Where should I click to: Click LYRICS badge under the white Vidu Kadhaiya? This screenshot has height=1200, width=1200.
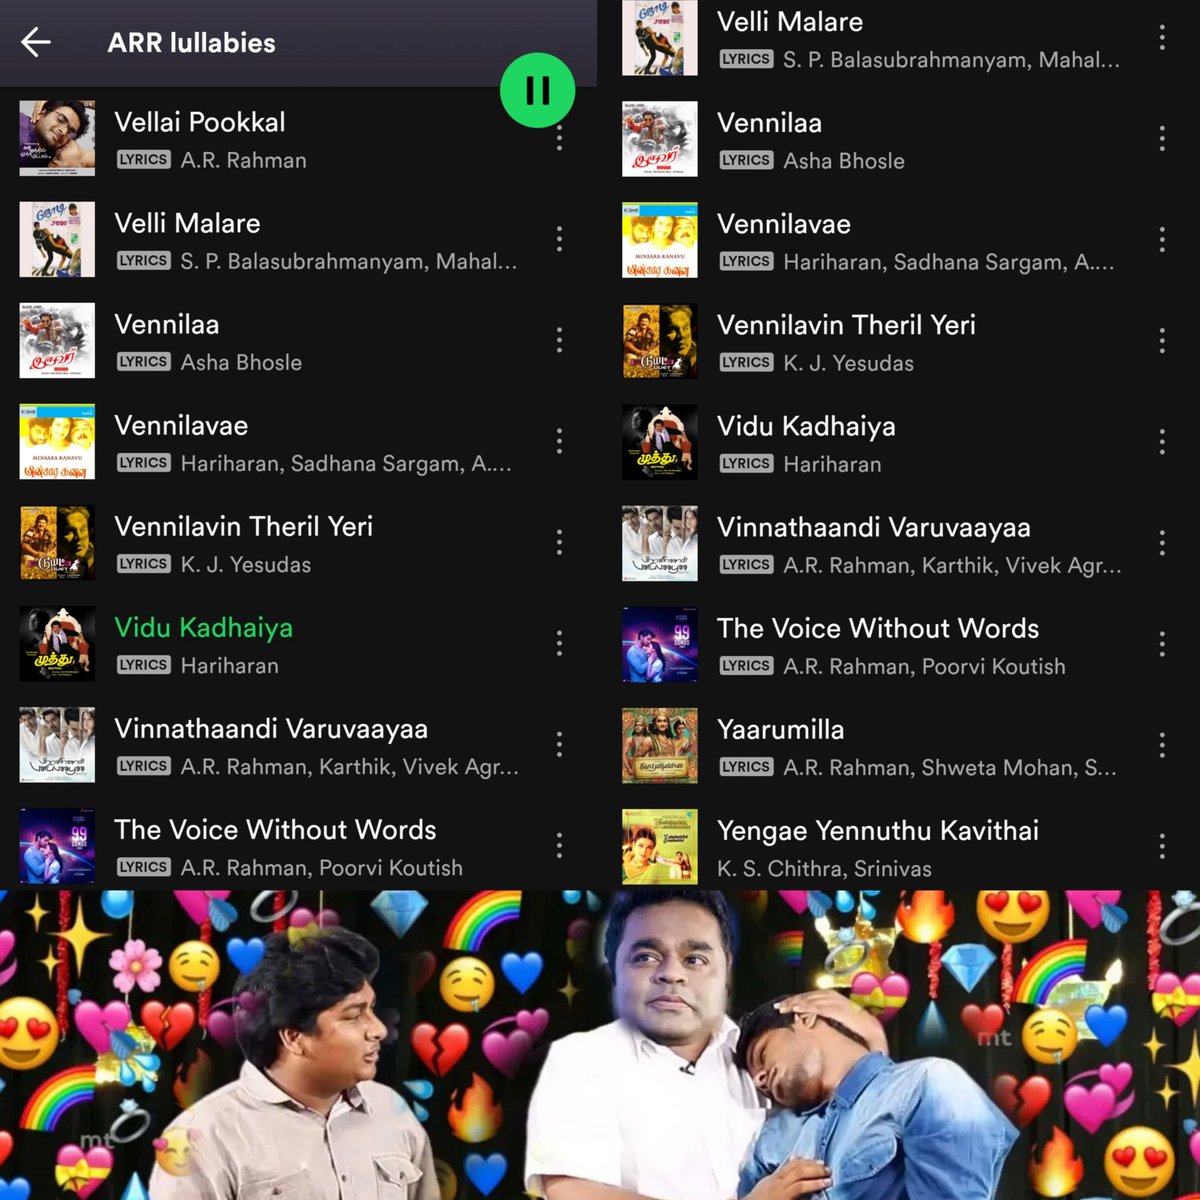[746, 464]
